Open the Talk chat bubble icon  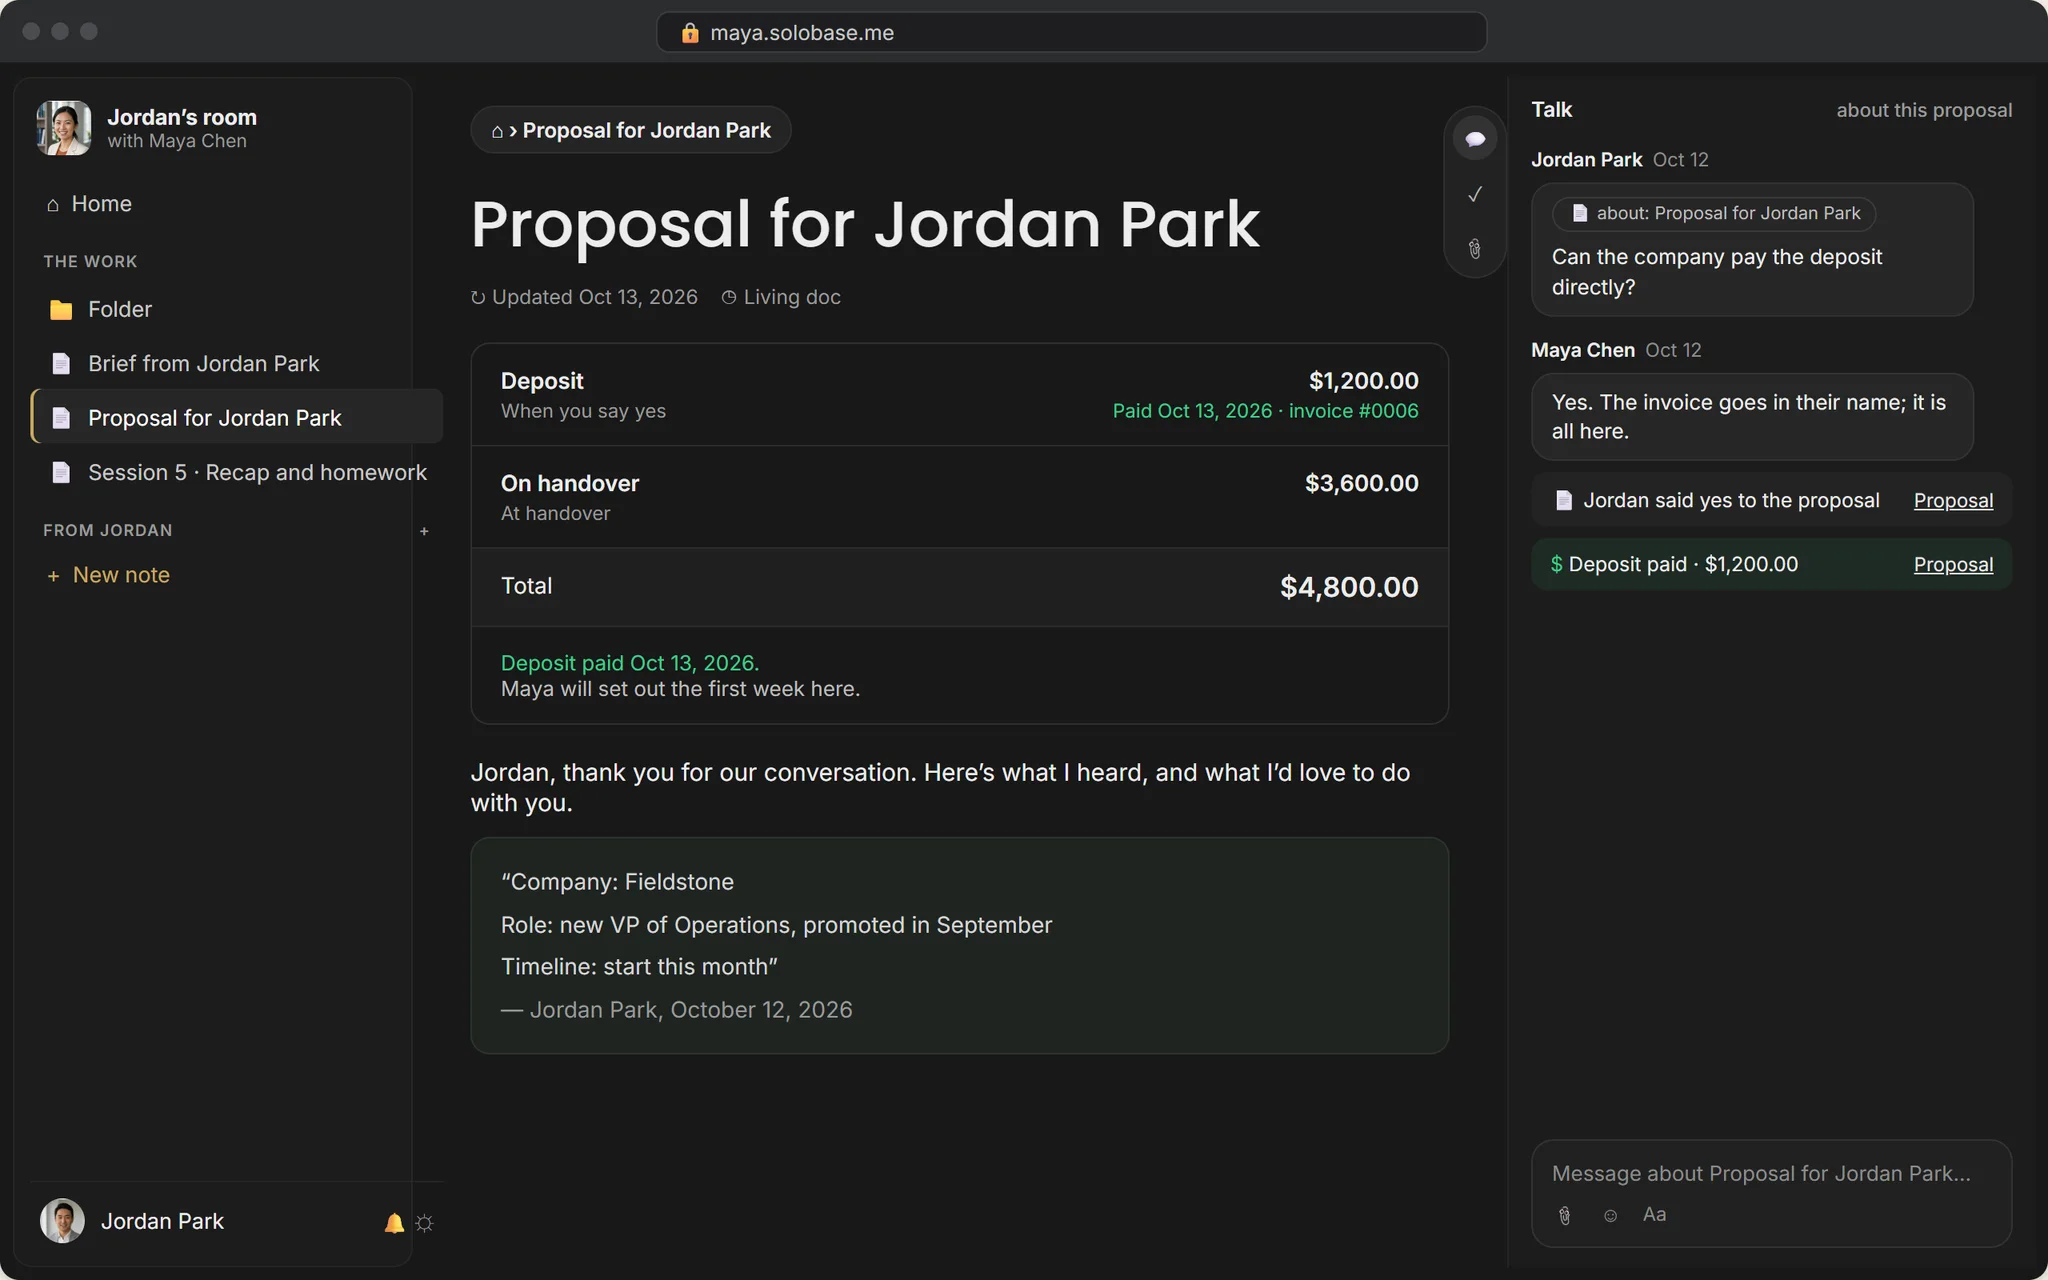click(1474, 139)
